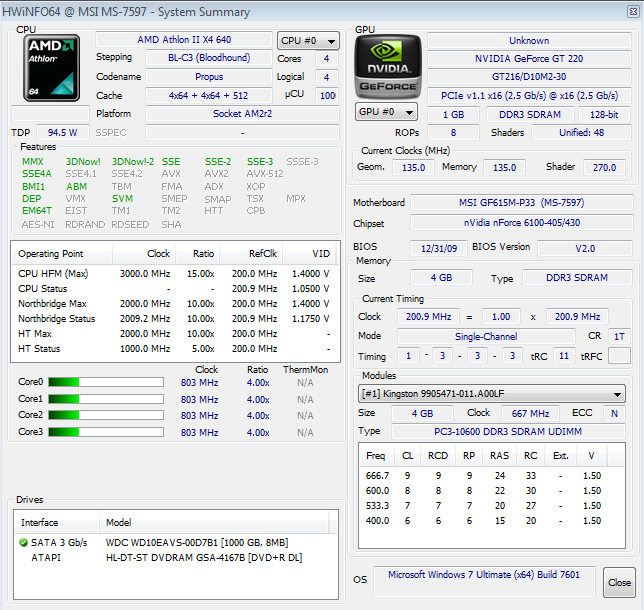Click the MSI GF615M-P33 motherboard field
Viewport: 644px width, 610px height.
pos(521,203)
